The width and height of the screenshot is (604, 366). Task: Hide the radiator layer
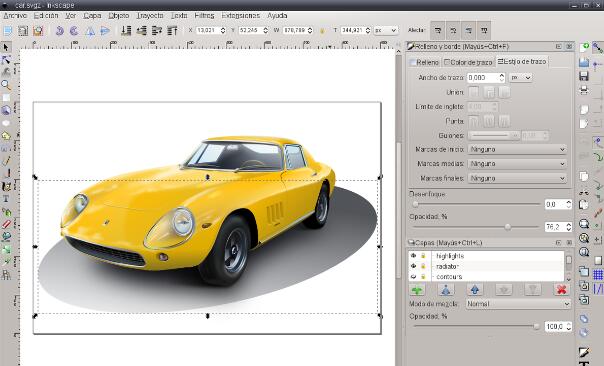coord(414,266)
